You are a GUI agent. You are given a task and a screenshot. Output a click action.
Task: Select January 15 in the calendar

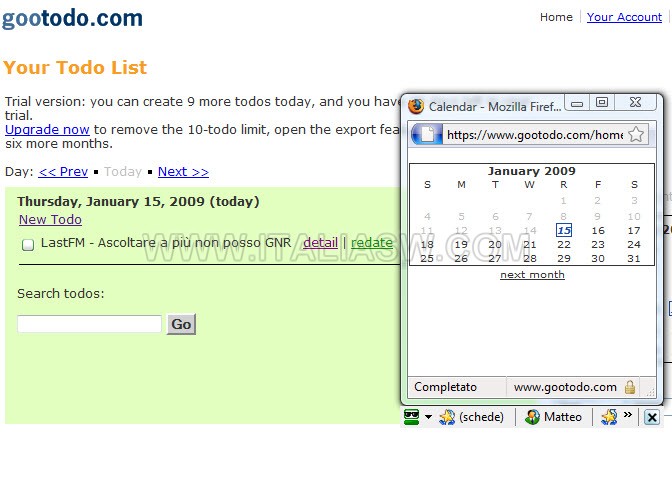click(564, 230)
